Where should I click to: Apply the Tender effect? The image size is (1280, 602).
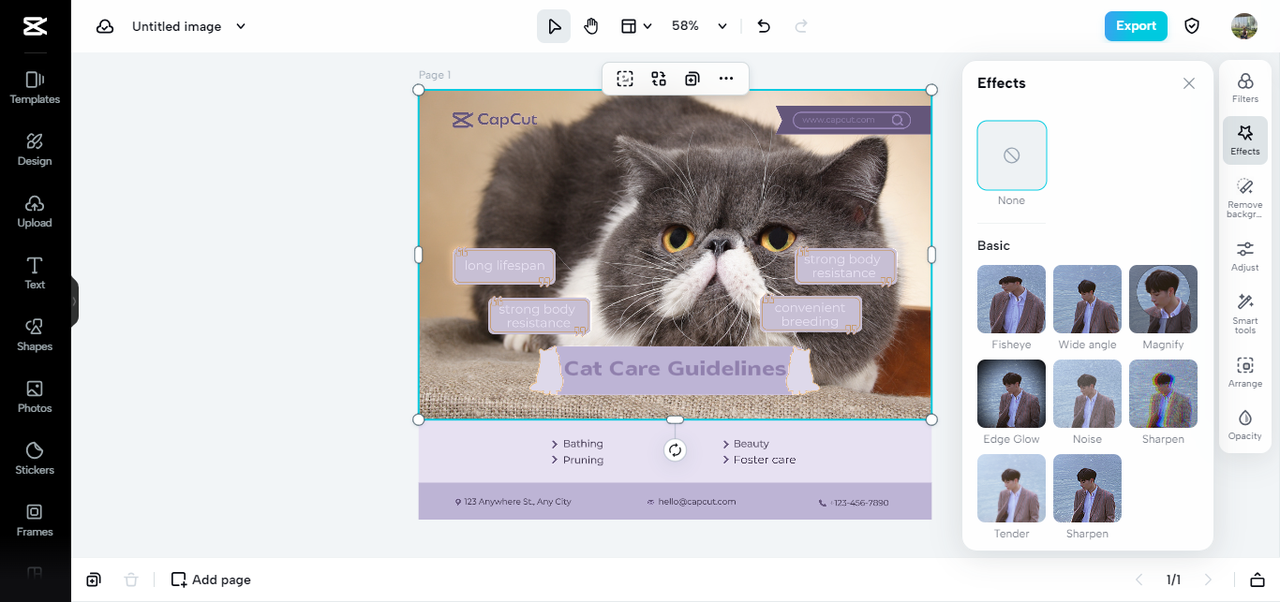[x=1012, y=489]
